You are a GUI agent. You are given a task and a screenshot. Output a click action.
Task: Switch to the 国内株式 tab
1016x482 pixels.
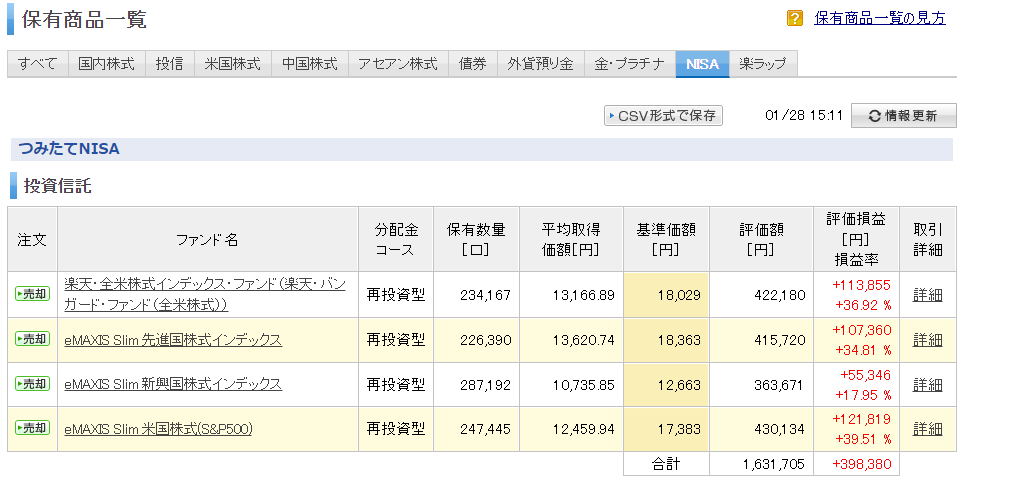[106, 63]
